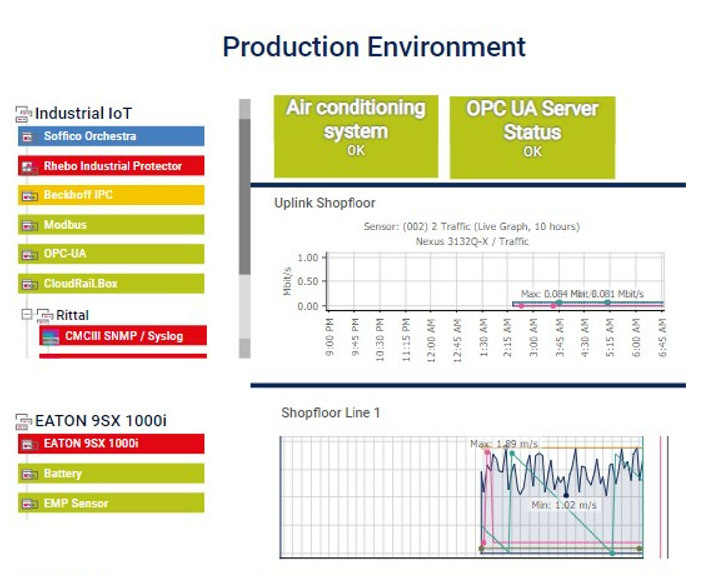Click the Beckhoff IPC device icon
The width and height of the screenshot is (708, 576).
(26, 196)
